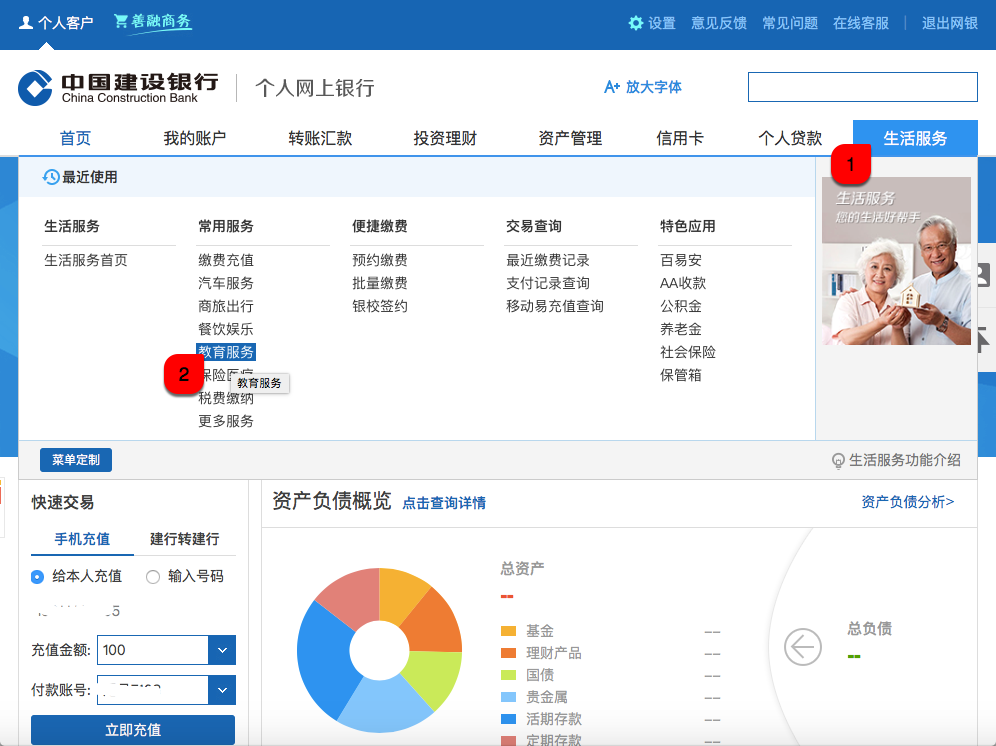This screenshot has height=746, width=996.
Task: Click the orange 理财产品 legend swatch
Action: point(508,653)
